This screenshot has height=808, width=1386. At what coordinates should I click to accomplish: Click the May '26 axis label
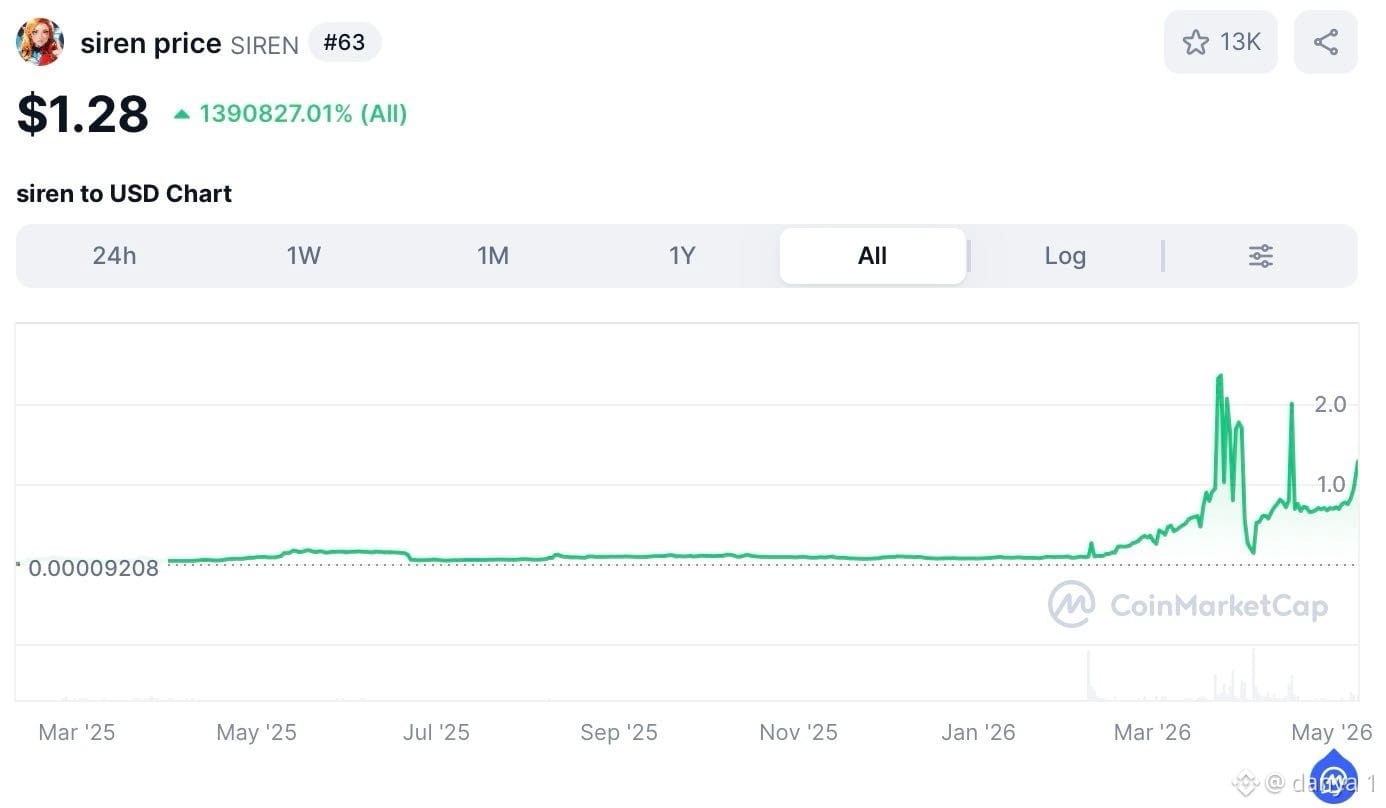pyautogui.click(x=1332, y=732)
